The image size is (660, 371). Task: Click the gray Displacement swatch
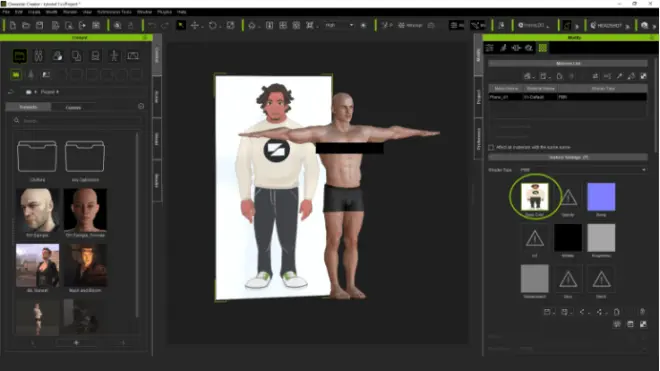(x=535, y=279)
